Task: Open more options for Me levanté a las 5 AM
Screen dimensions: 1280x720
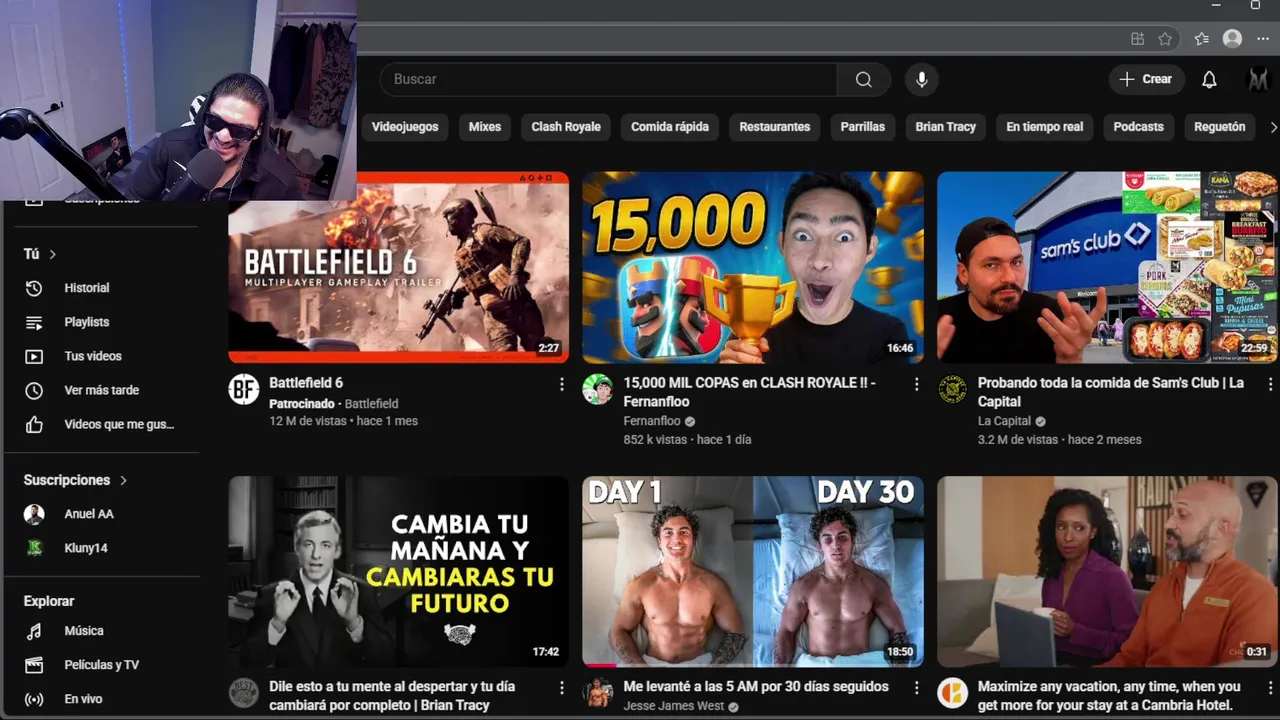Action: click(x=916, y=688)
